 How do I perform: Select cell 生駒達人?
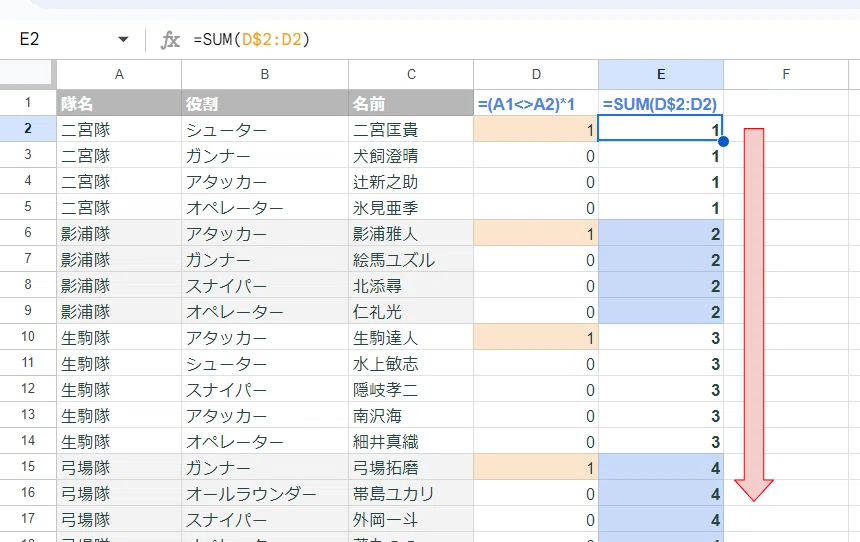(x=411, y=337)
